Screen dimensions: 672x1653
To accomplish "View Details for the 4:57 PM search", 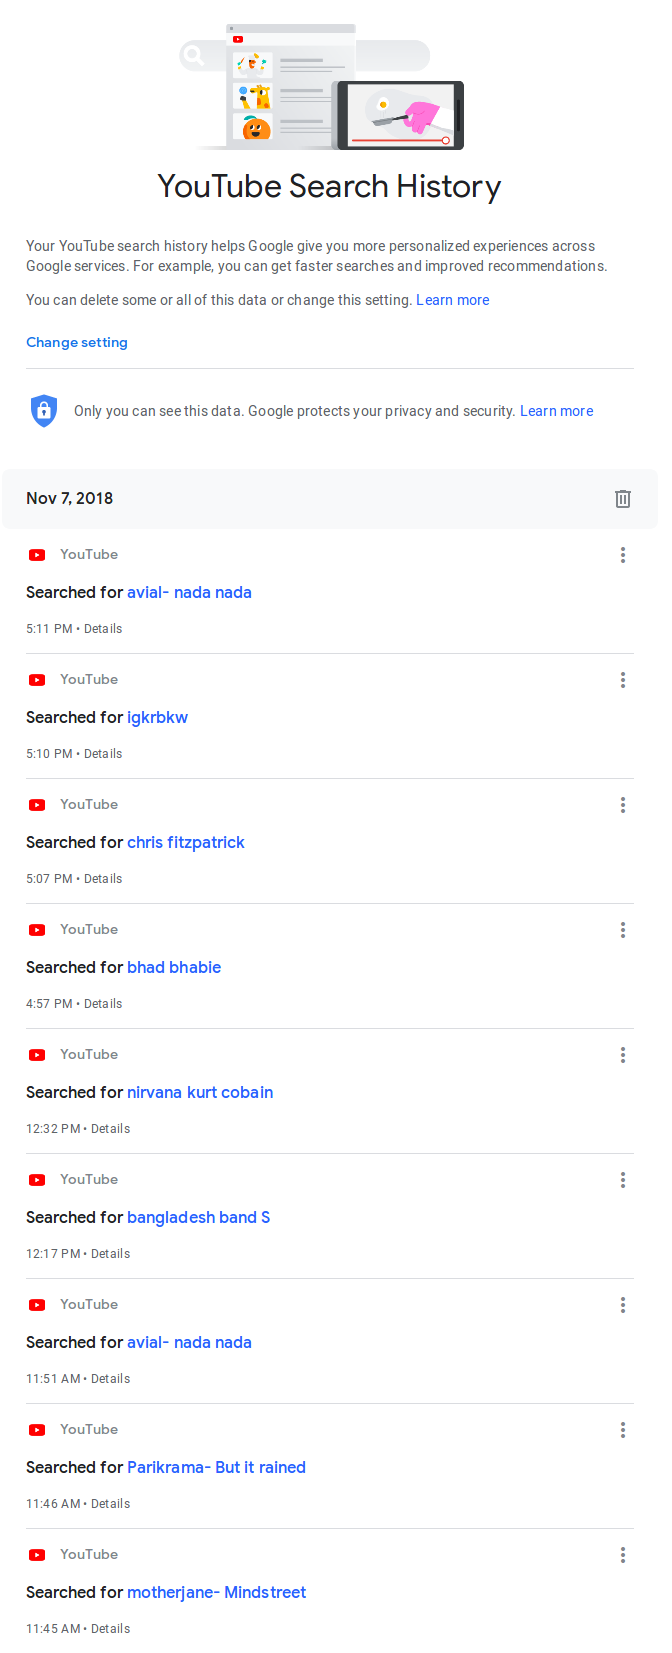I will 103,1004.
